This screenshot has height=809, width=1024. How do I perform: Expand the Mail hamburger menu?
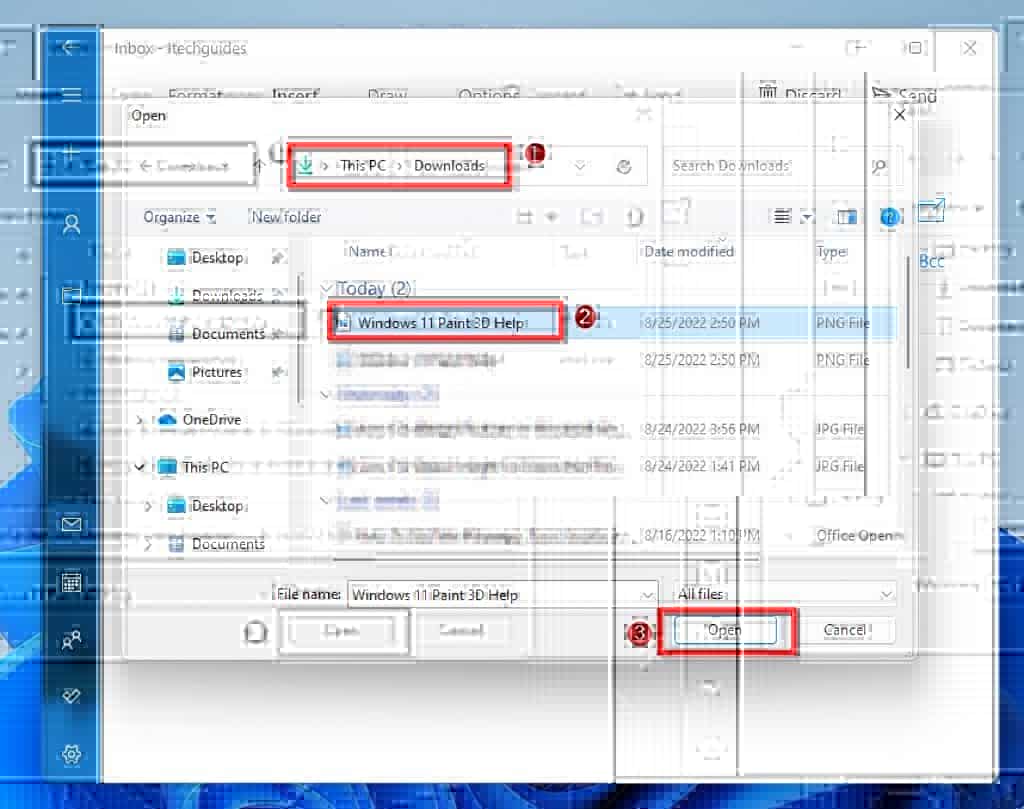pos(71,95)
